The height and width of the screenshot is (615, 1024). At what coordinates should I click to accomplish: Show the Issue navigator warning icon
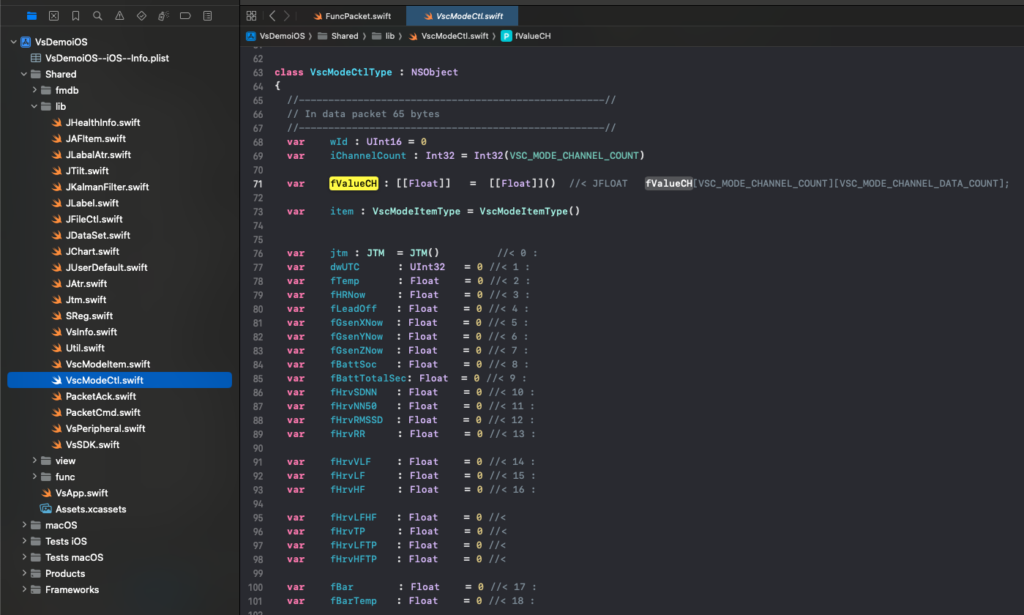pyautogui.click(x=119, y=16)
